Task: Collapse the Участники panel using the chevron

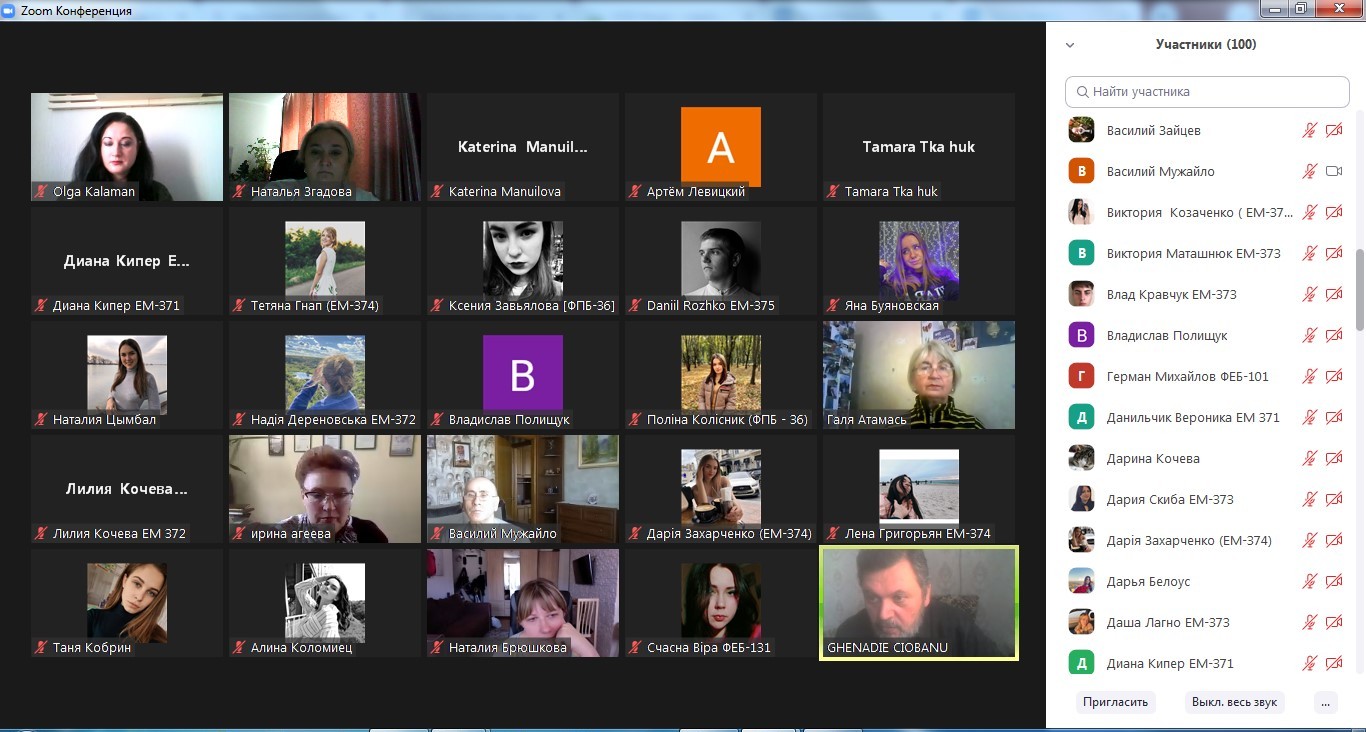Action: 1070,45
